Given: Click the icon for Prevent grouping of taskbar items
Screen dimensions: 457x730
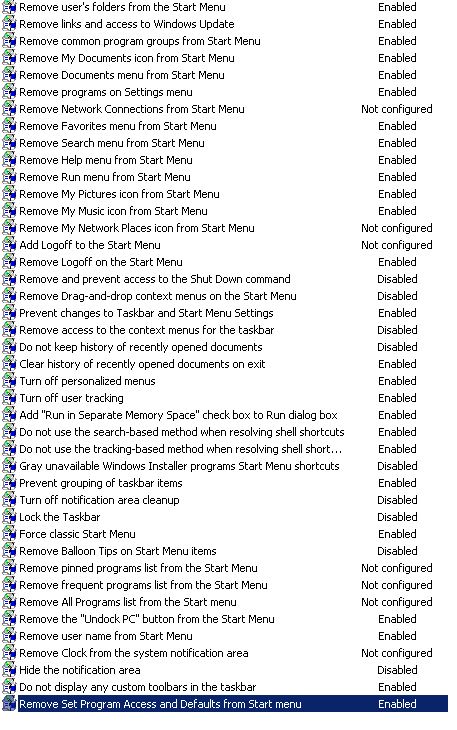Looking at the screenshot, I should pos(9,483).
